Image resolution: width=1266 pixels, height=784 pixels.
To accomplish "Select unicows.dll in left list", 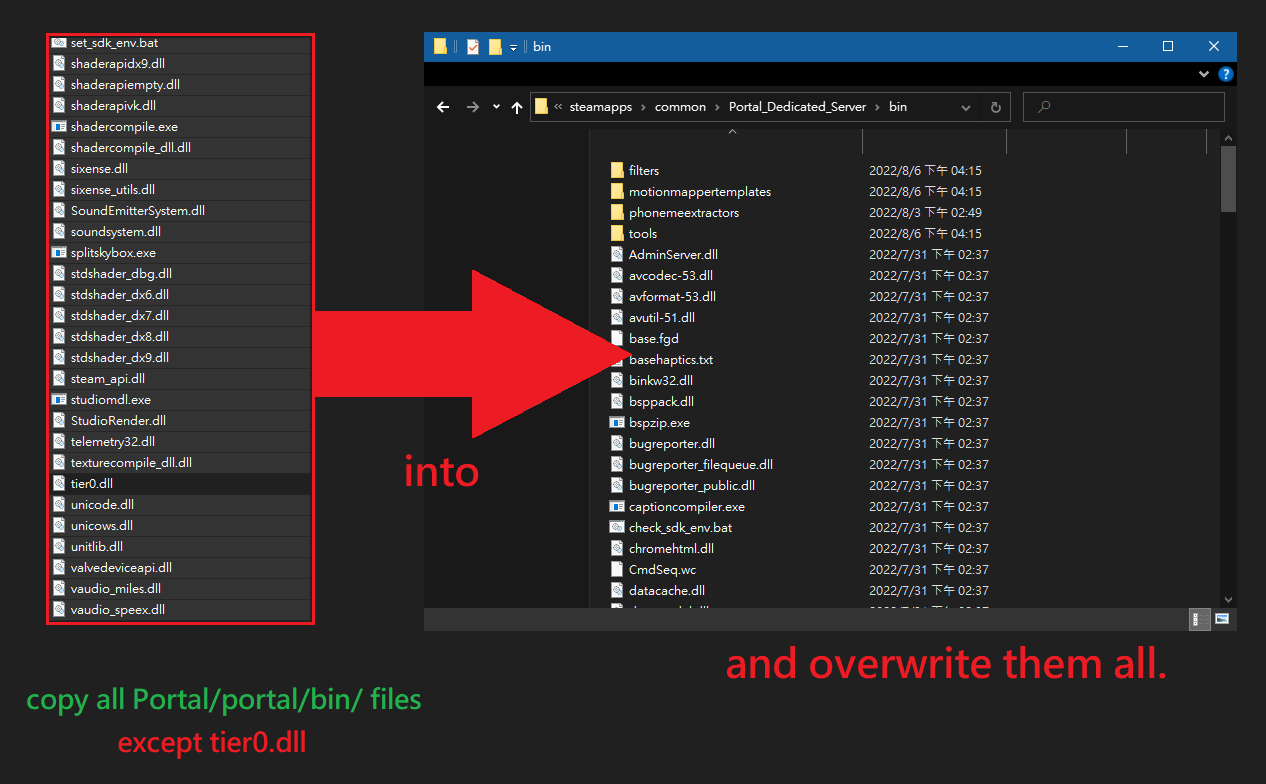I will (180, 525).
